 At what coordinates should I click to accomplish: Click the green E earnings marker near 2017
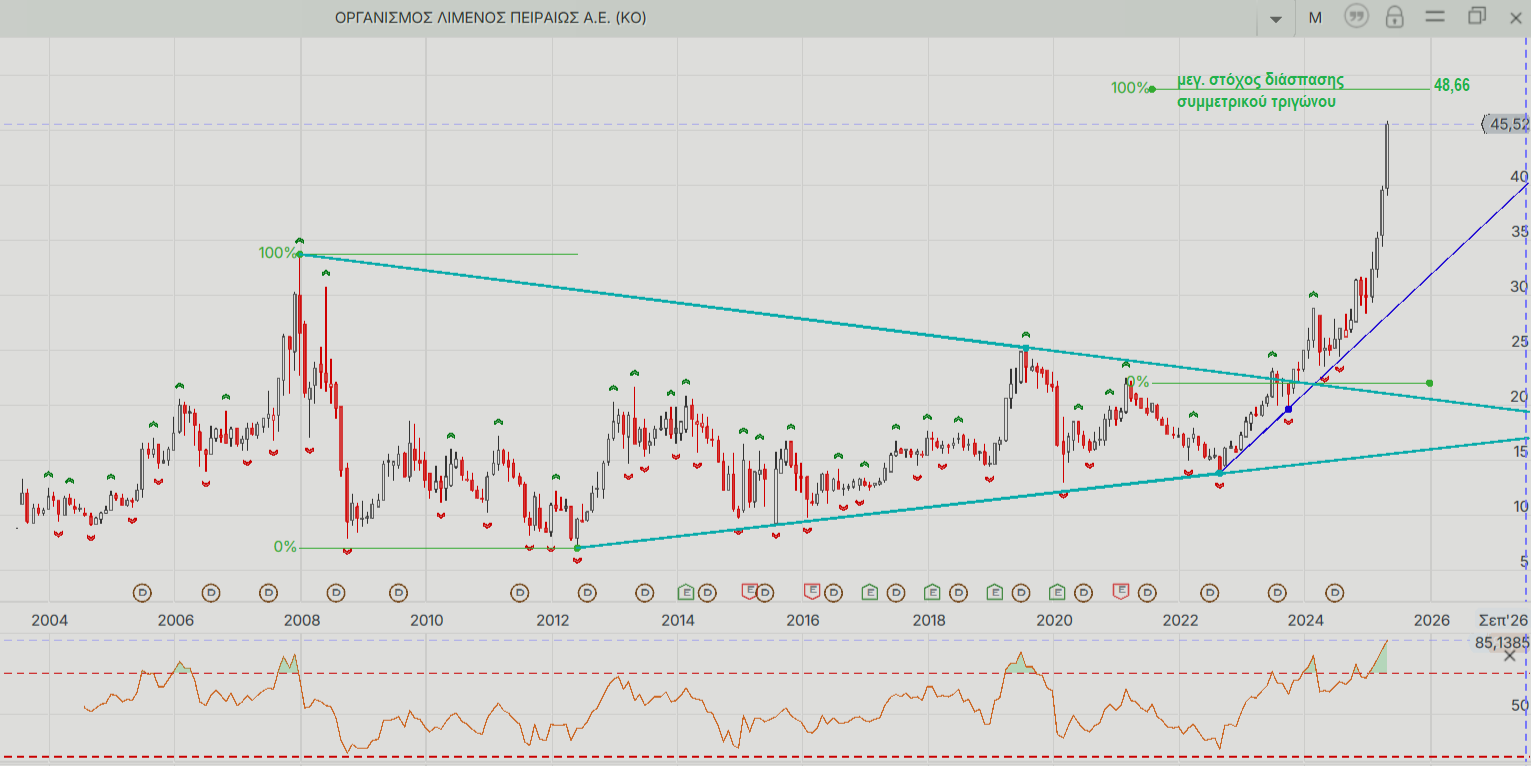pos(869,593)
